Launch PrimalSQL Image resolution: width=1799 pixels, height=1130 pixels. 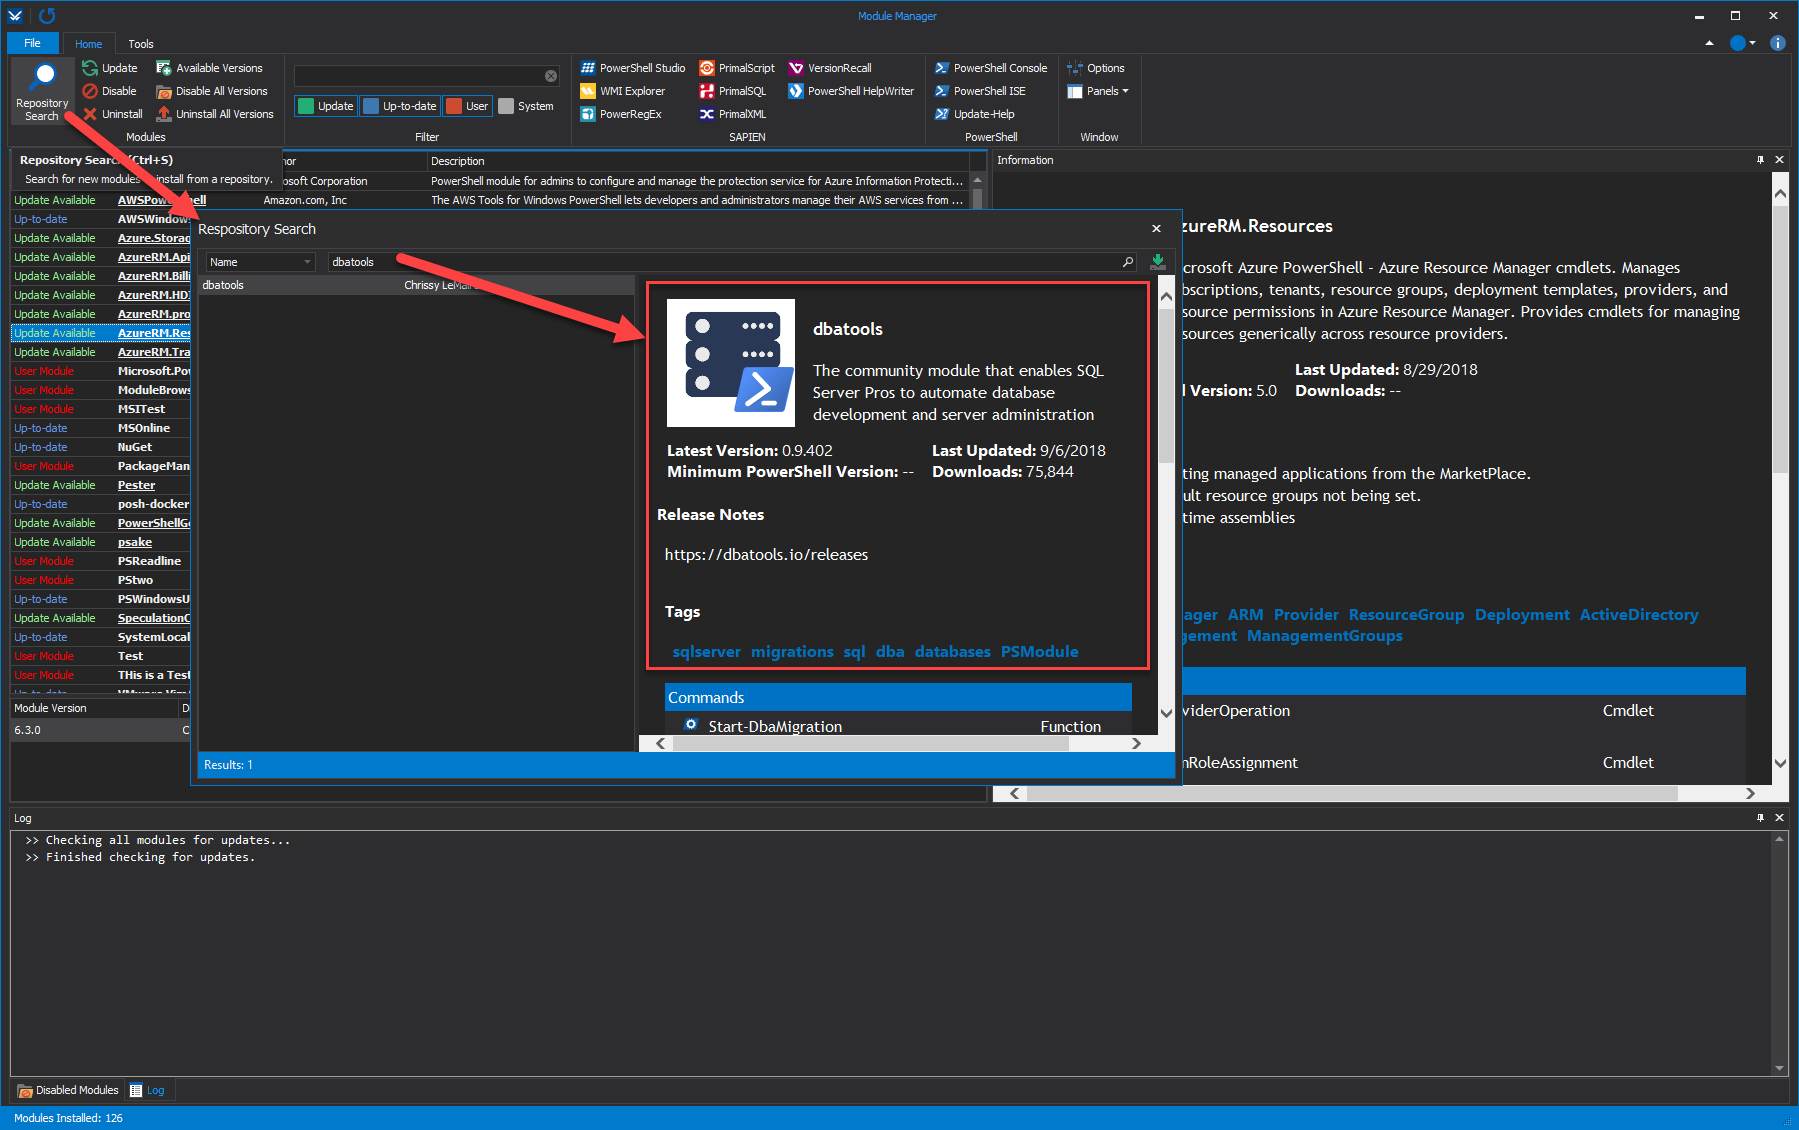coord(733,91)
